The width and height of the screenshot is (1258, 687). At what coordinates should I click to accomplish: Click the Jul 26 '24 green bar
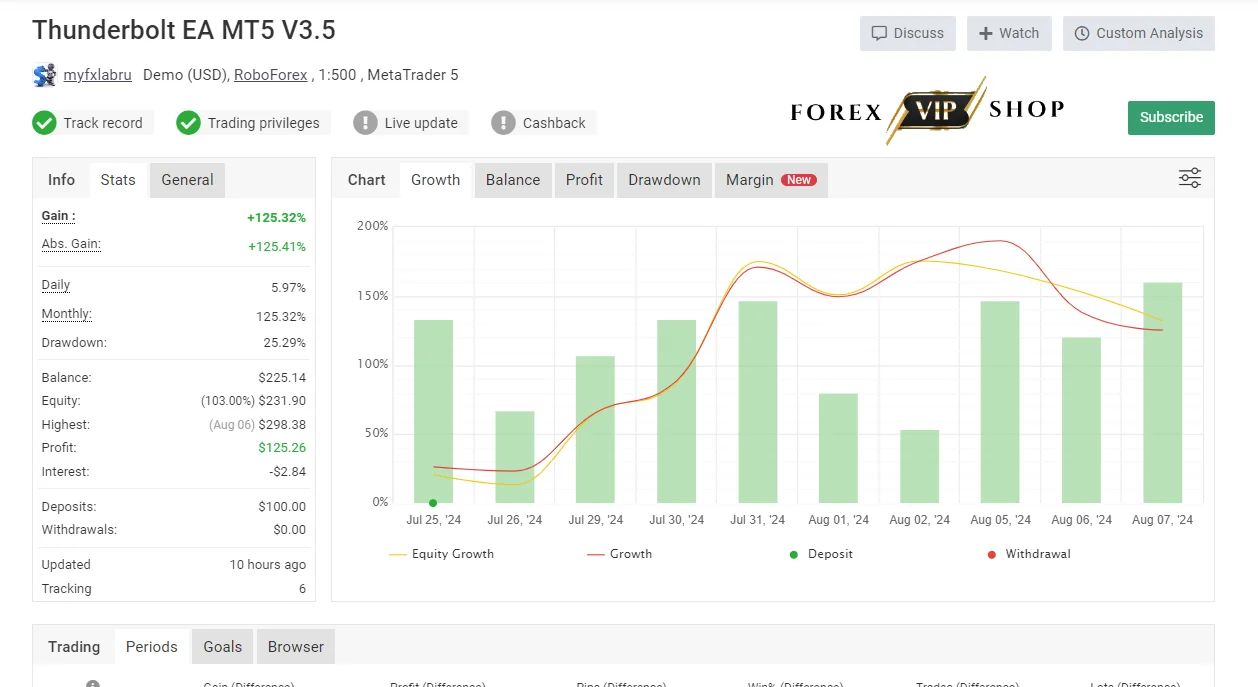514,457
